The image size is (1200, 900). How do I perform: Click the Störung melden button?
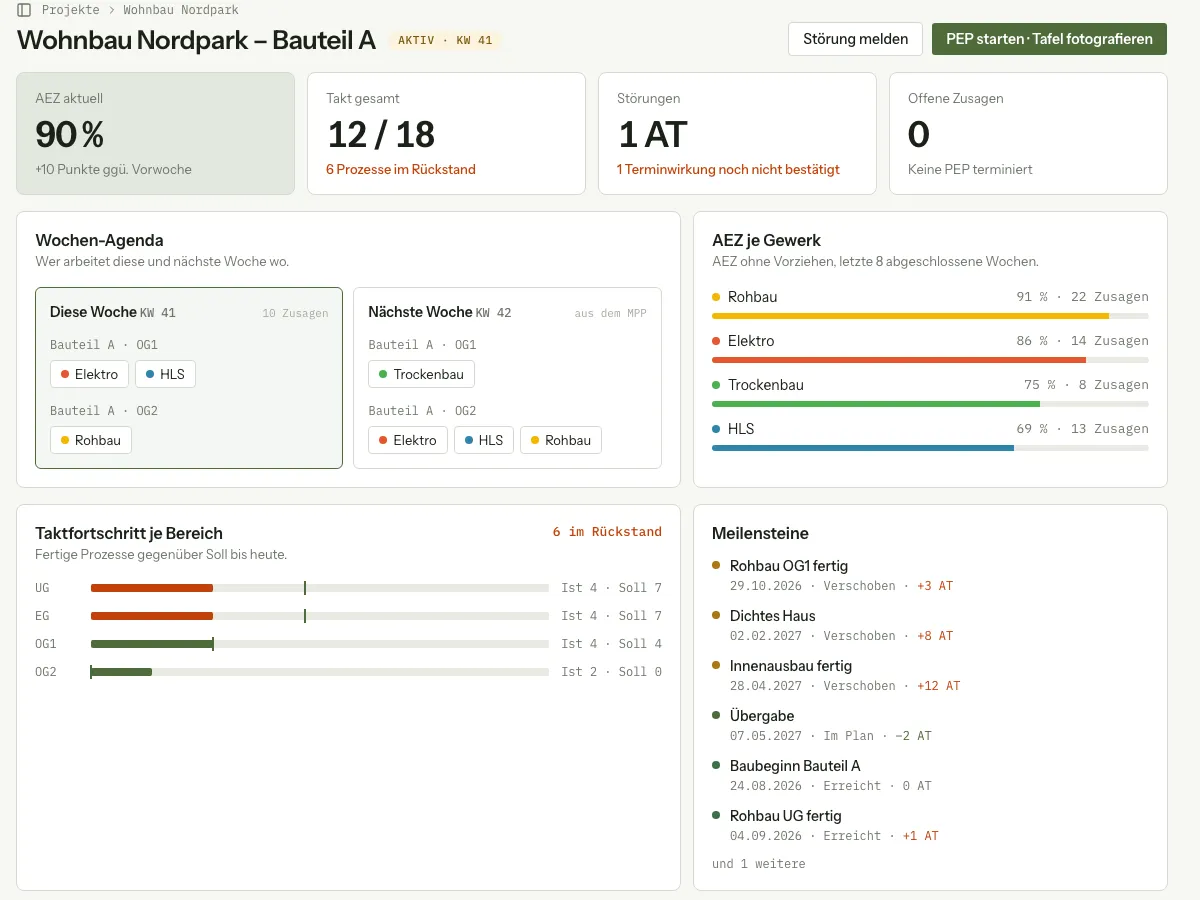point(855,39)
